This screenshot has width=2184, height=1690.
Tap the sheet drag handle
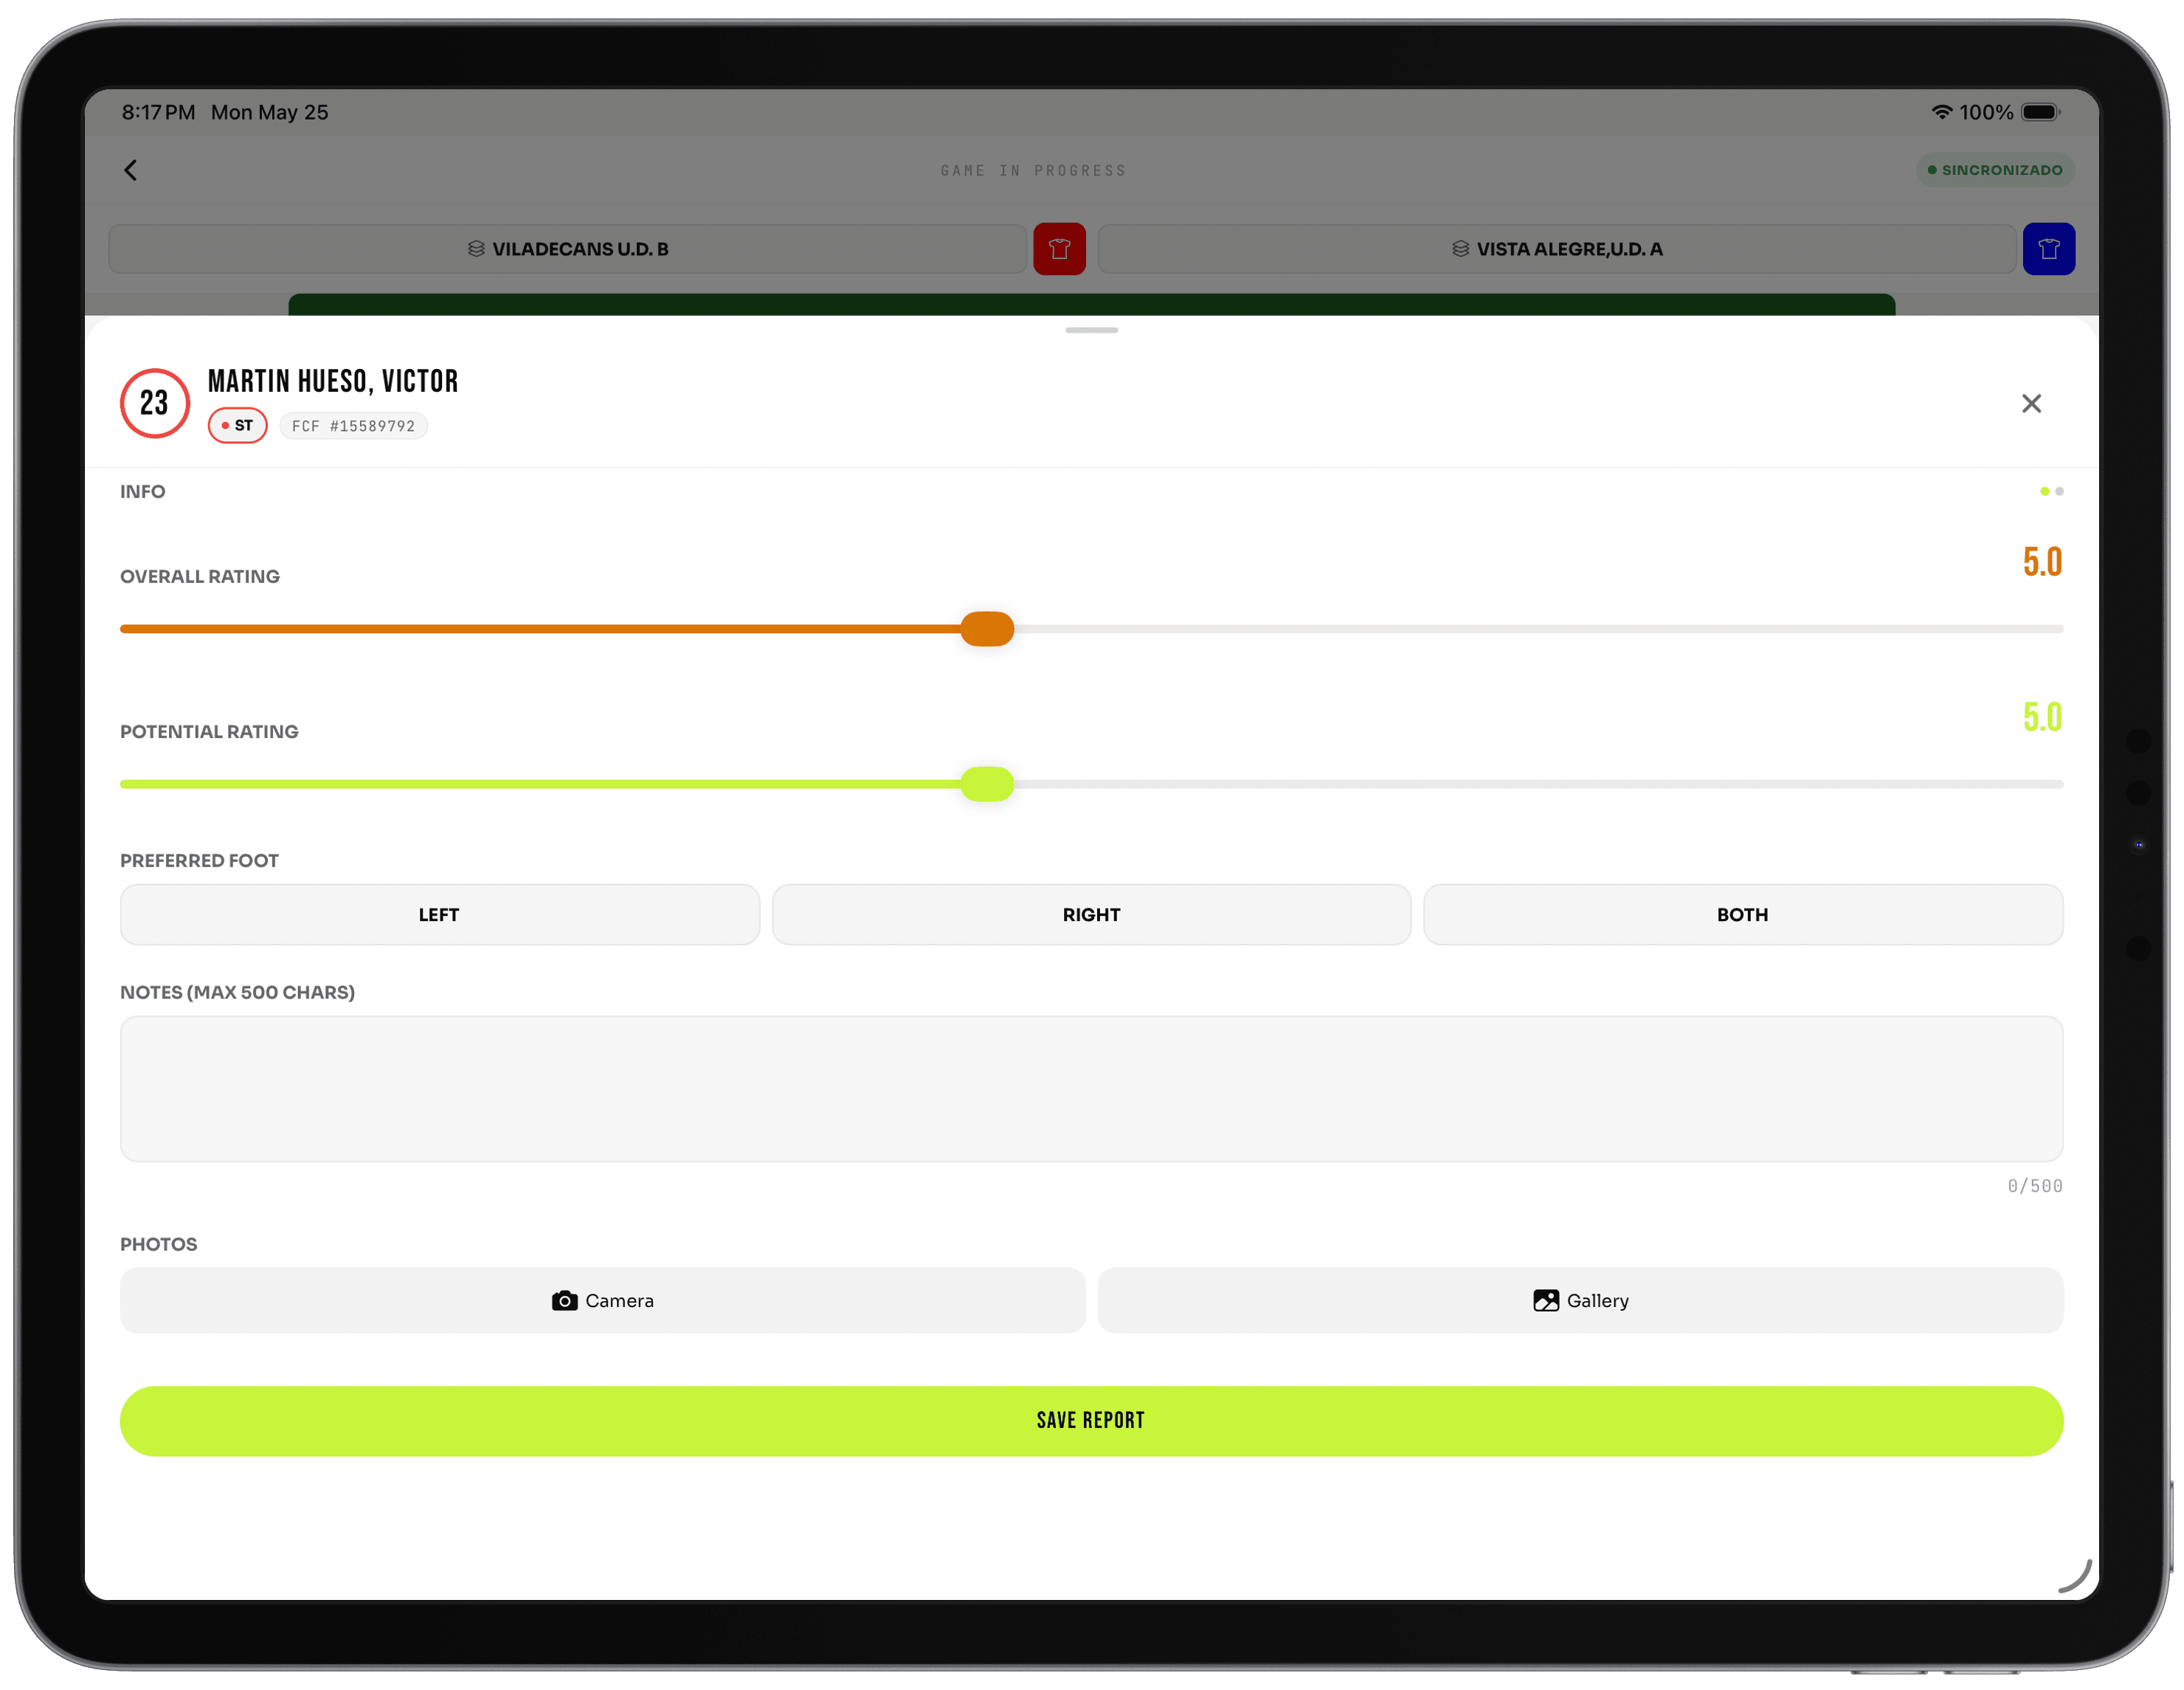(x=1091, y=330)
